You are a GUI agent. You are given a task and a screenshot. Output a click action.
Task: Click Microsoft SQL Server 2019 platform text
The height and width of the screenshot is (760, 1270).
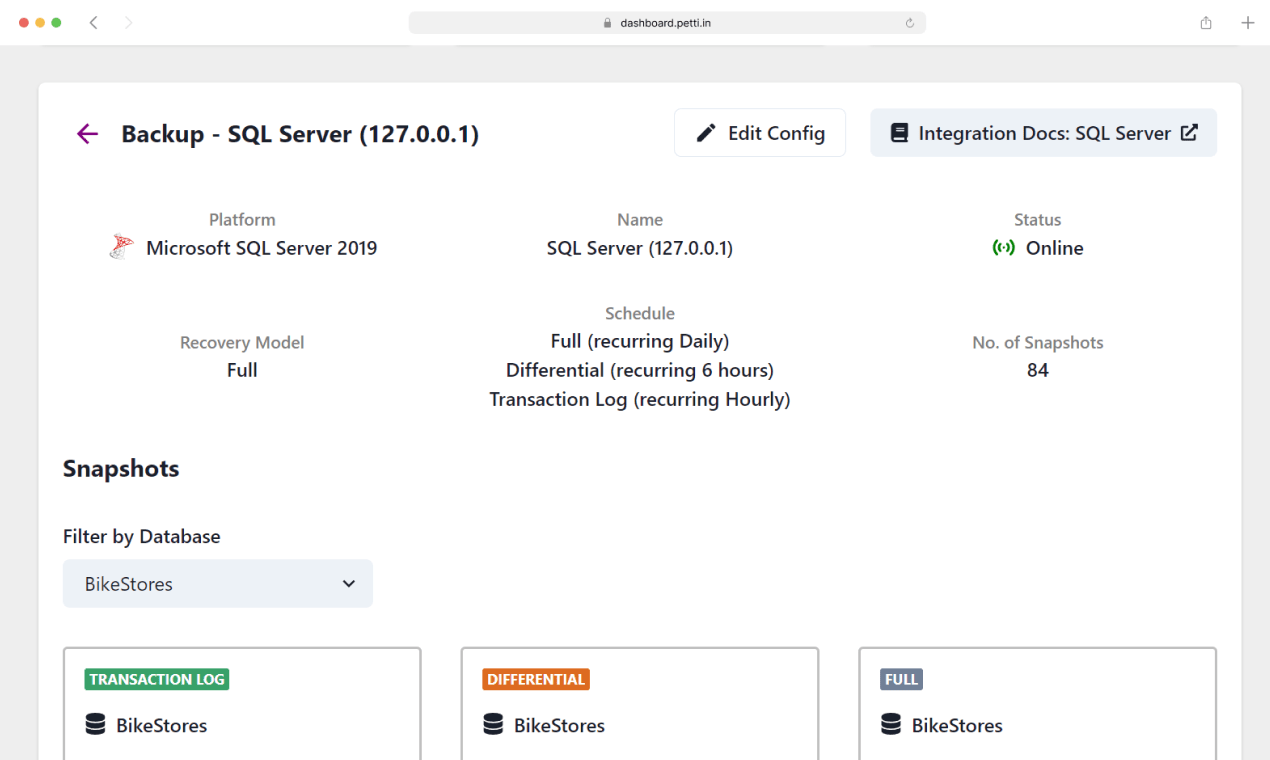(x=262, y=248)
